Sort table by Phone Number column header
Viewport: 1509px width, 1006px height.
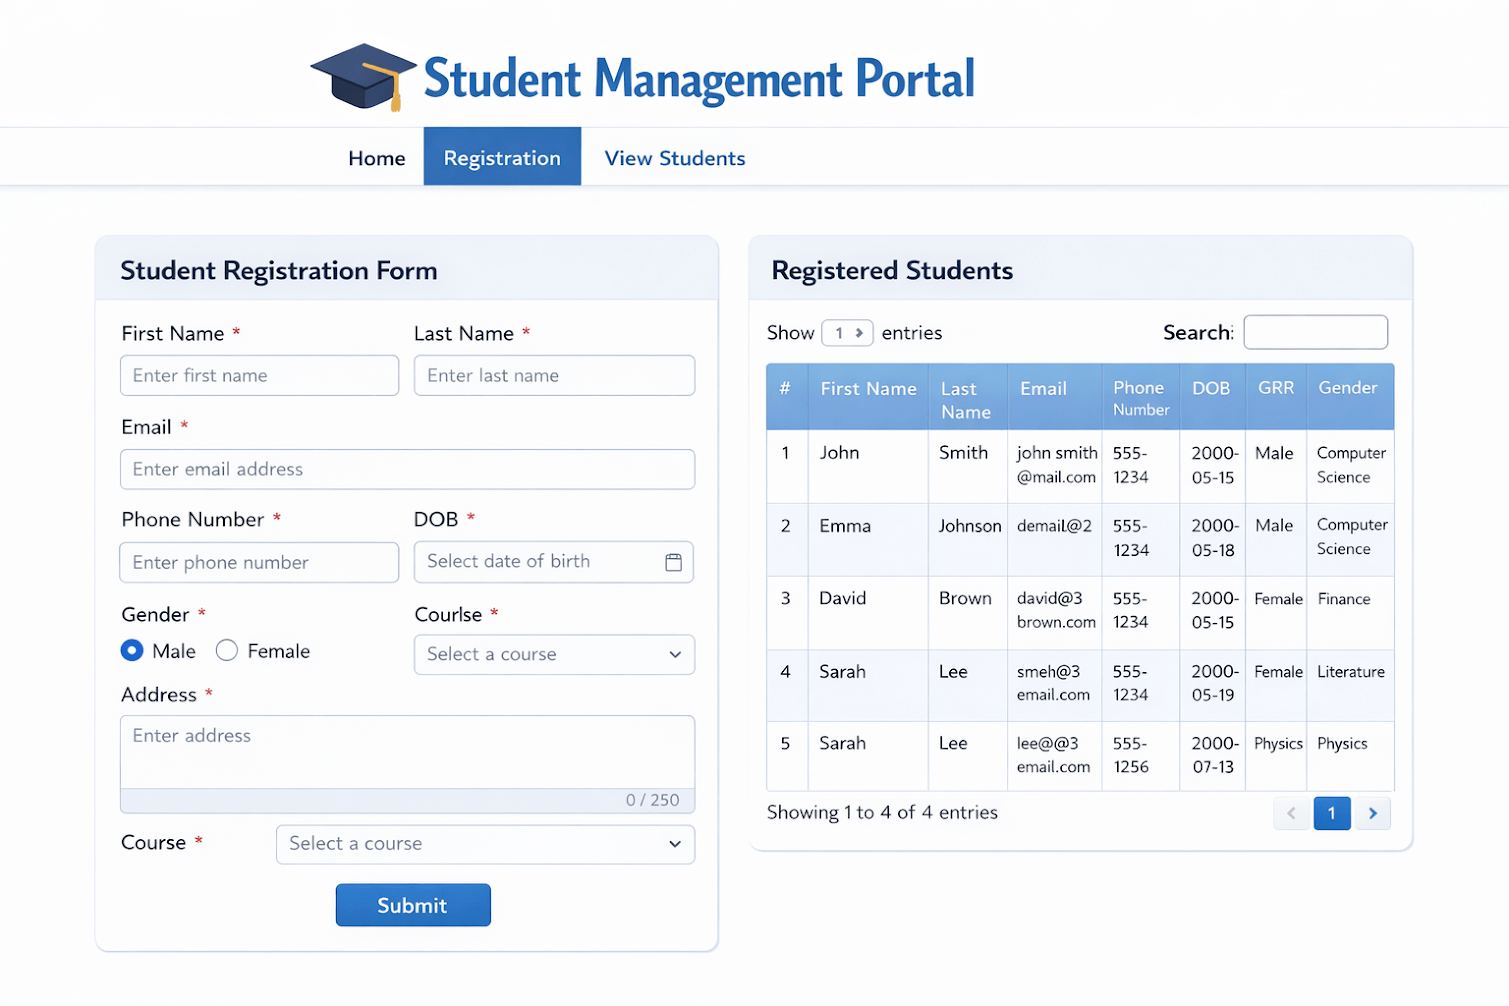[x=1140, y=398]
